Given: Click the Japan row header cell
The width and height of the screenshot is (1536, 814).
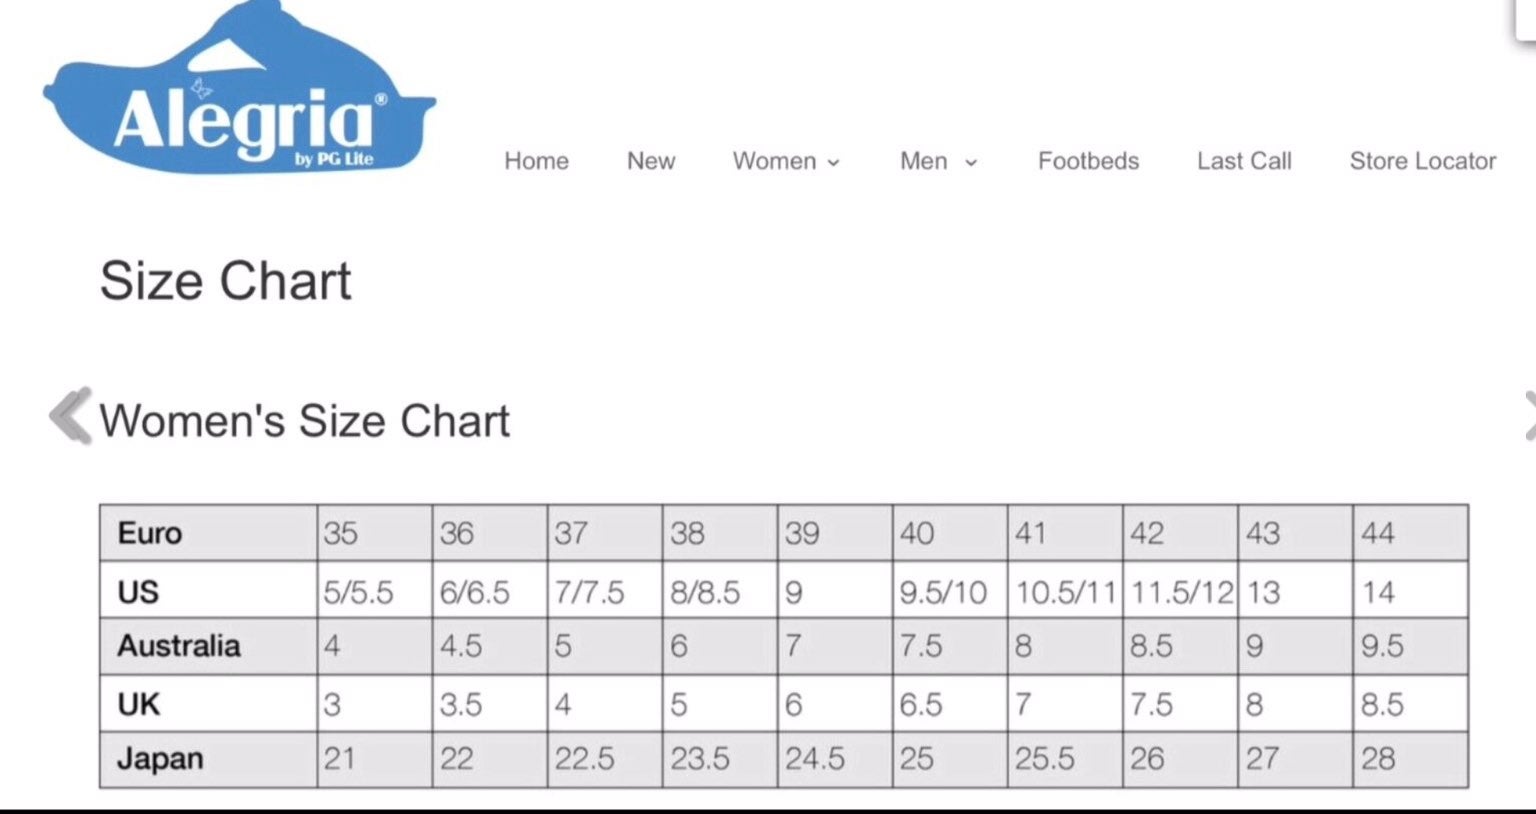Looking at the screenshot, I should tap(208, 759).
